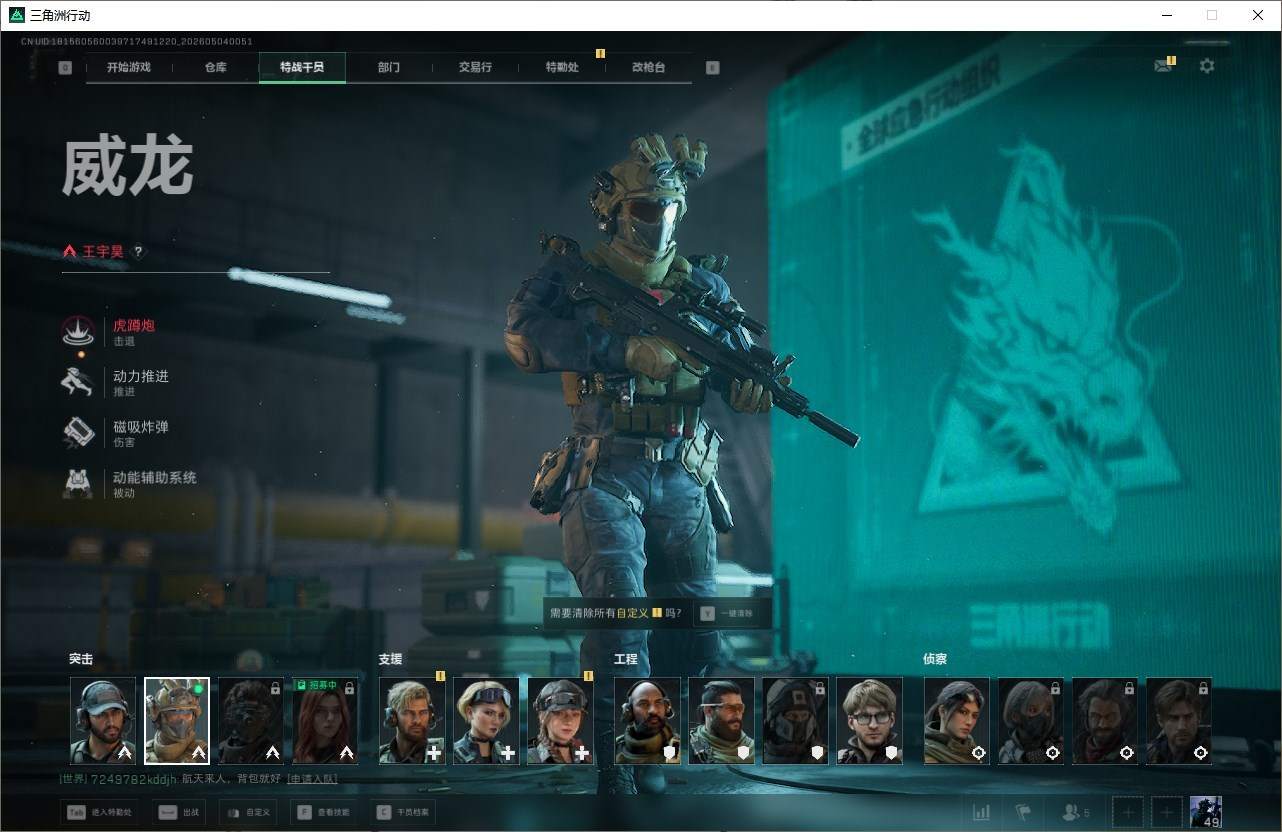
Task: Click the 工程 class label
Action: click(626, 659)
